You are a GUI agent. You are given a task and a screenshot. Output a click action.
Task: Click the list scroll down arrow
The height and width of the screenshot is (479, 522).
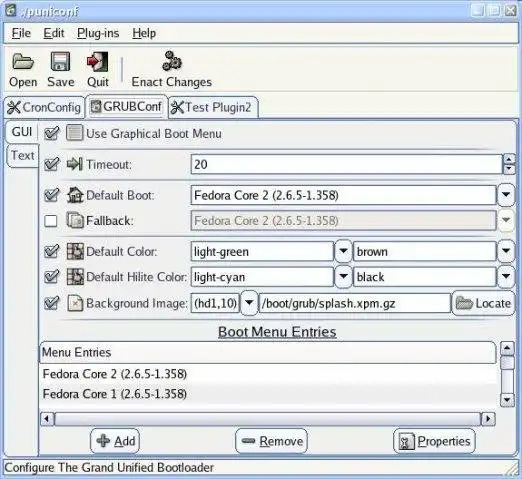coord(507,400)
